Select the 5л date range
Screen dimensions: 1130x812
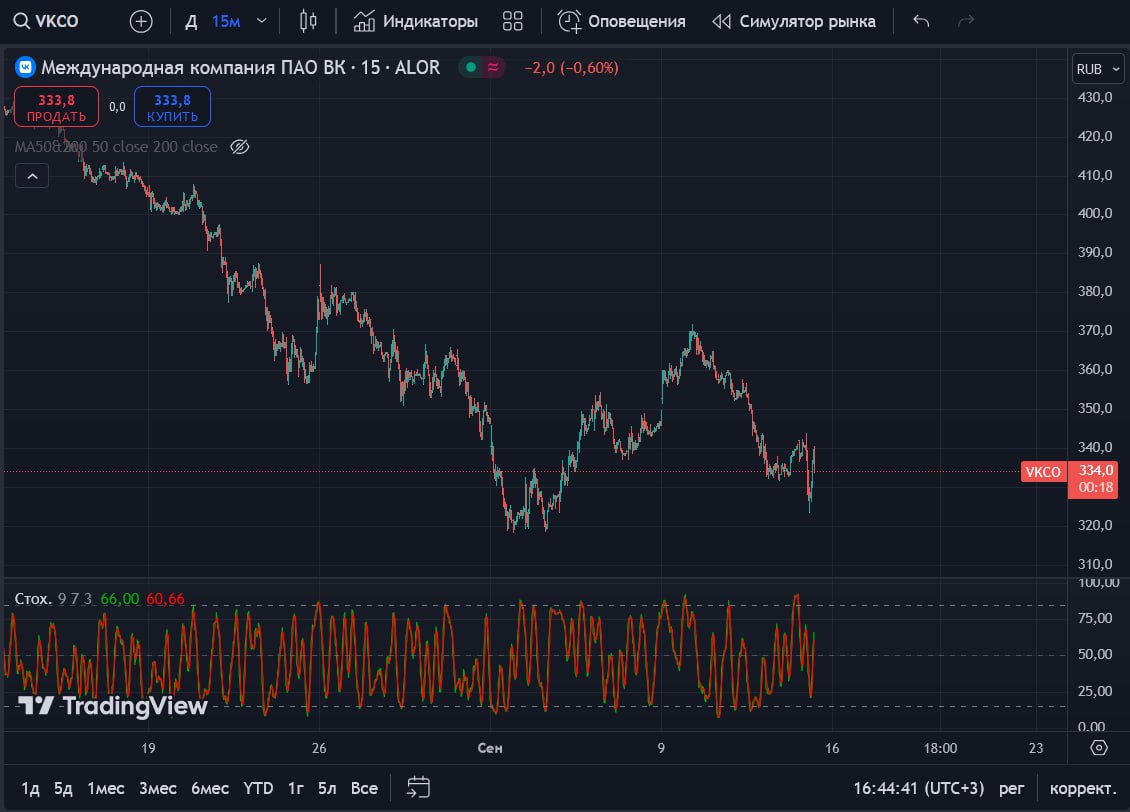[x=327, y=788]
